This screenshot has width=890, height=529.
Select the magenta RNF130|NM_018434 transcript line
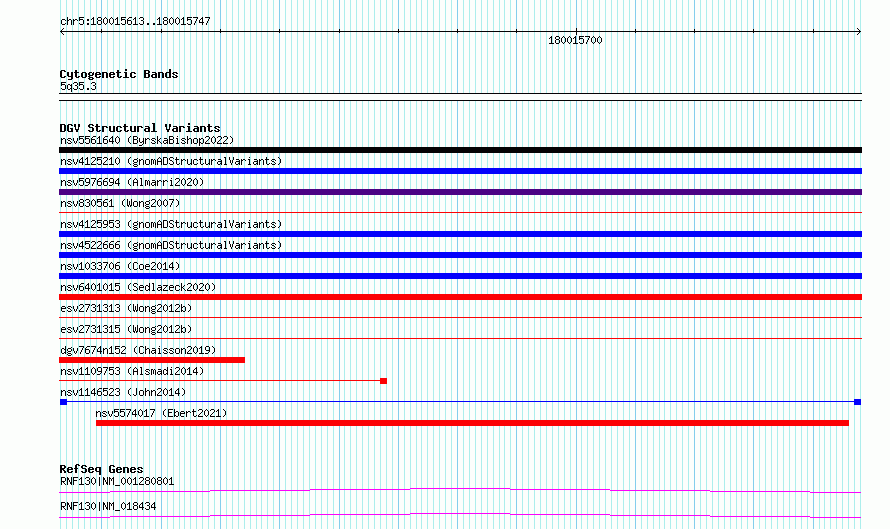tap(460, 515)
